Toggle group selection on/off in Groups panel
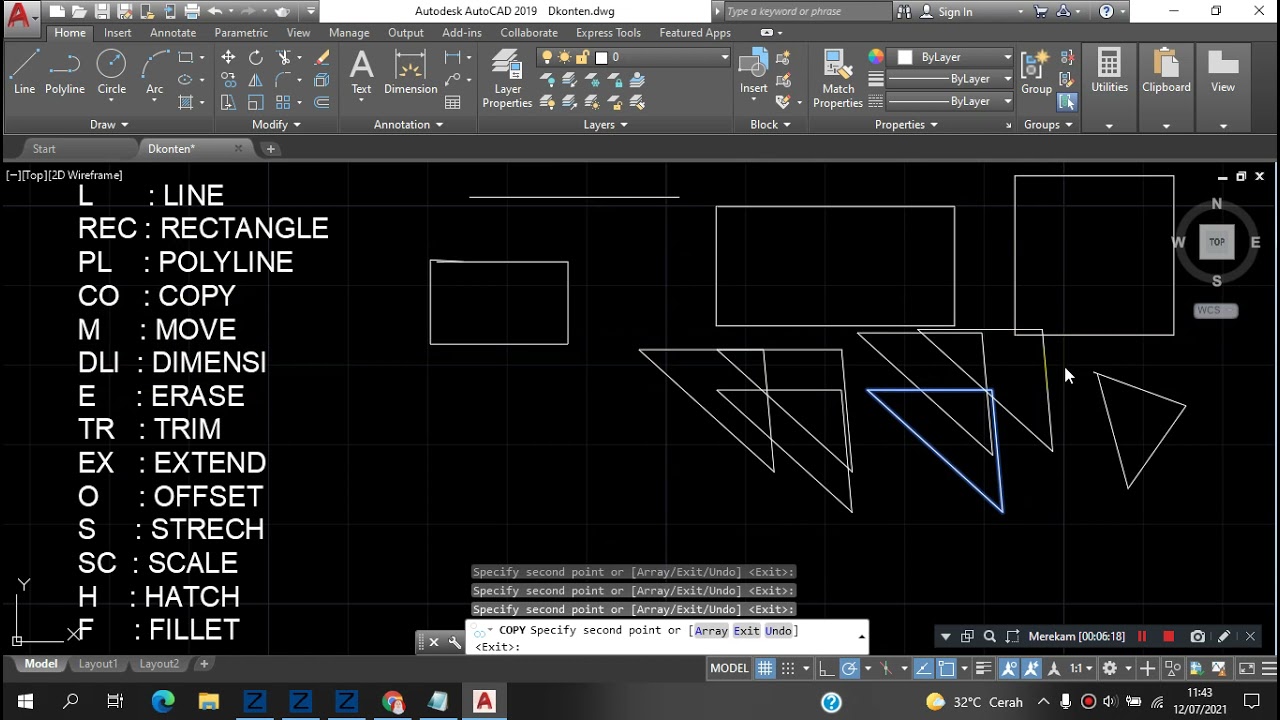 coord(1067,102)
